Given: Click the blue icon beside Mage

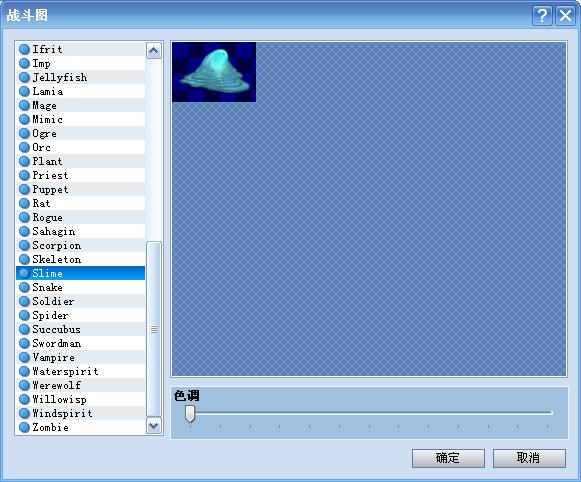Looking at the screenshot, I should pos(24,105).
